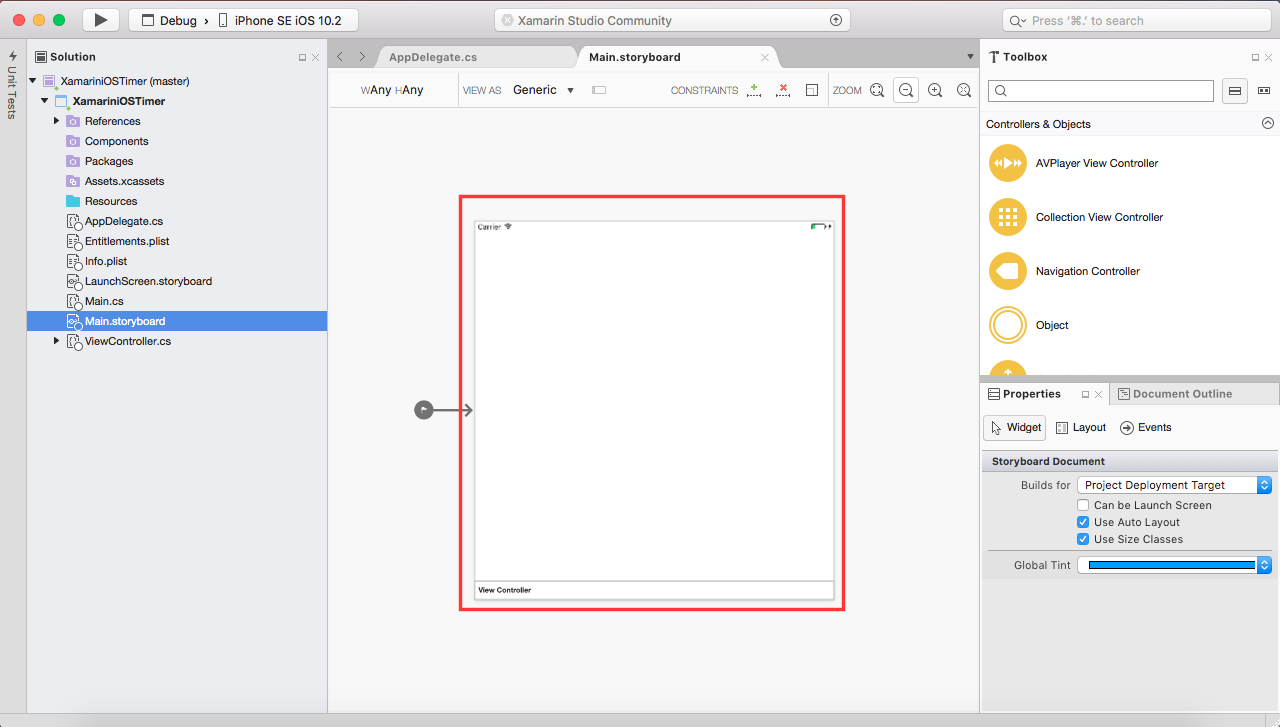
Task: Uncheck Use Size Classes
Action: [x=1083, y=539]
